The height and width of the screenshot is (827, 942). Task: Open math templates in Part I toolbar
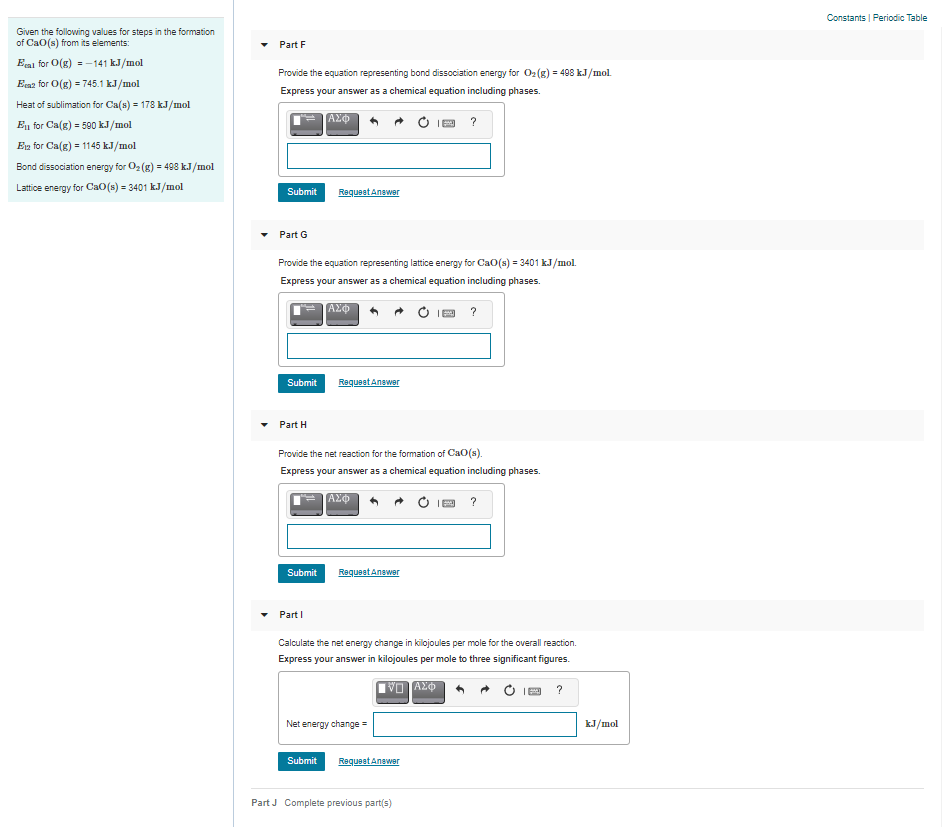coord(392,692)
